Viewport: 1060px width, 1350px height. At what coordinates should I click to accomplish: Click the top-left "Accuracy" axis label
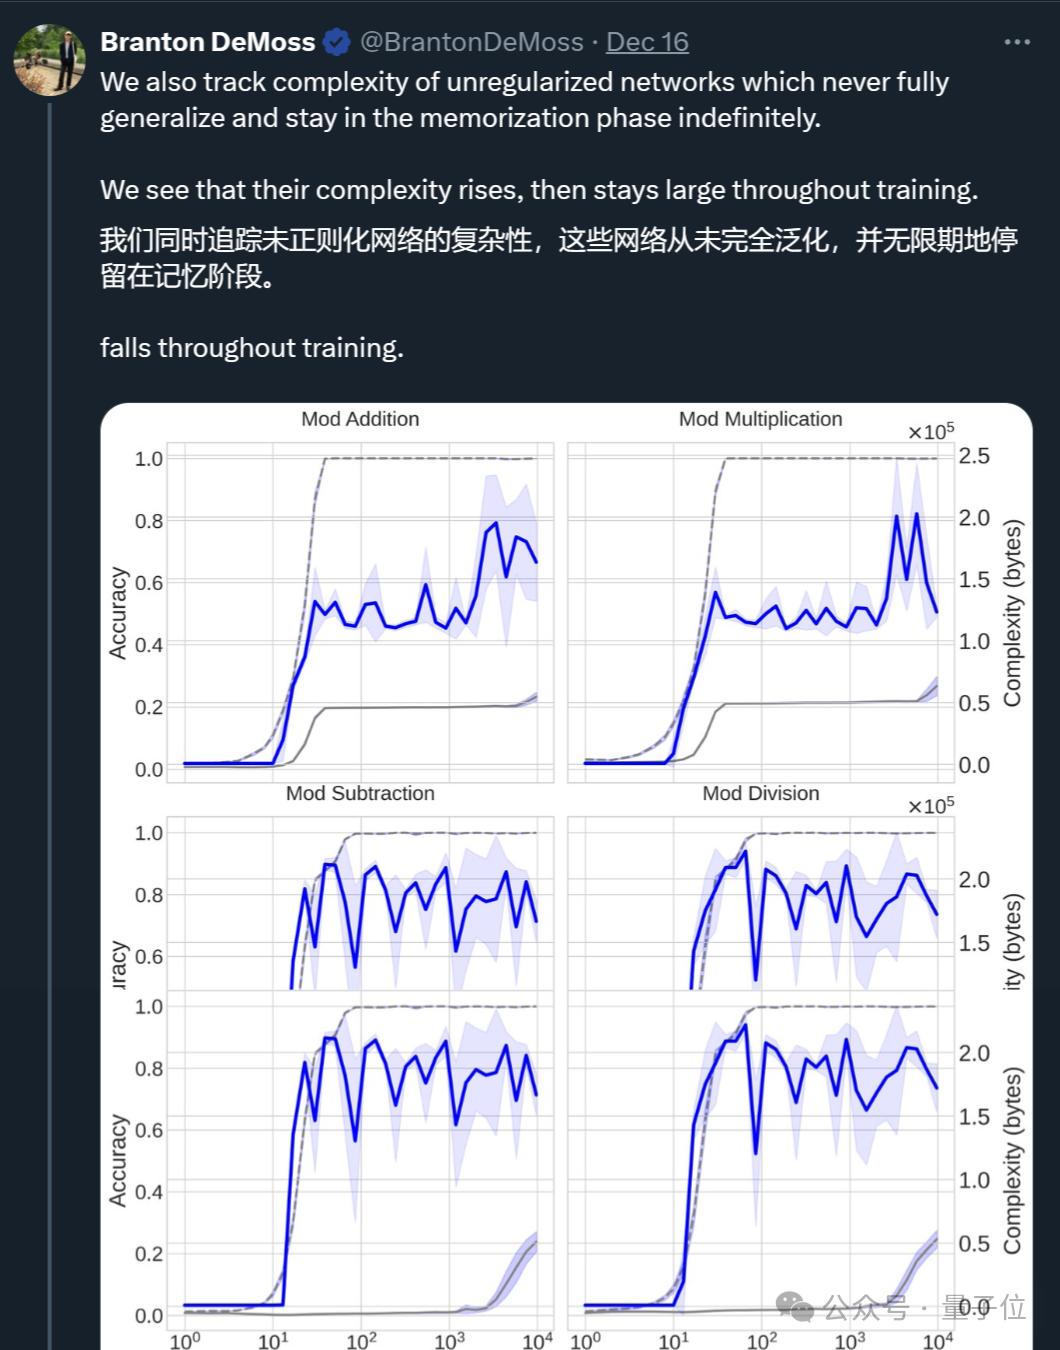(118, 613)
